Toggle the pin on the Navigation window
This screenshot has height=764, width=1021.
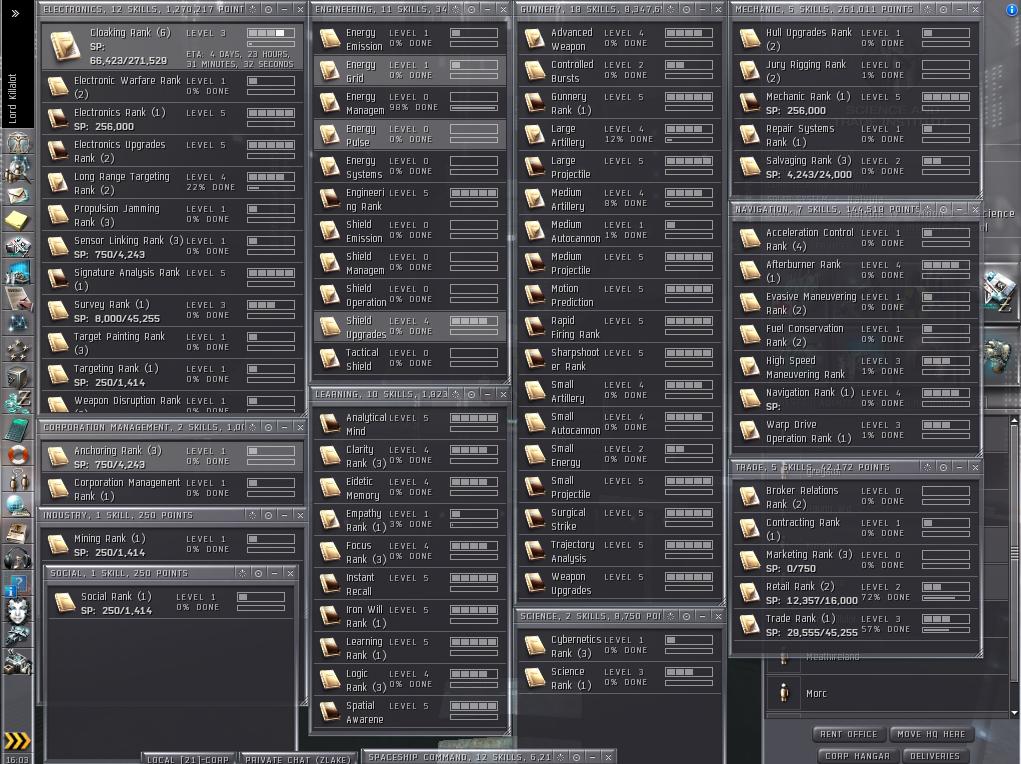pos(944,209)
